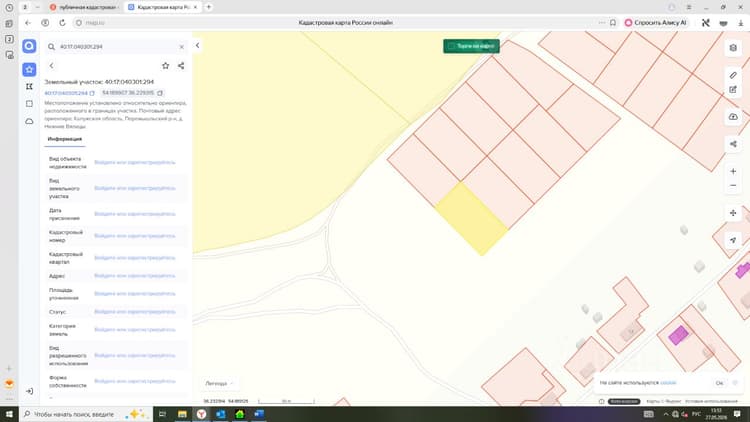Go back with the panel arrow
This screenshot has width=750, height=422.
(52, 66)
